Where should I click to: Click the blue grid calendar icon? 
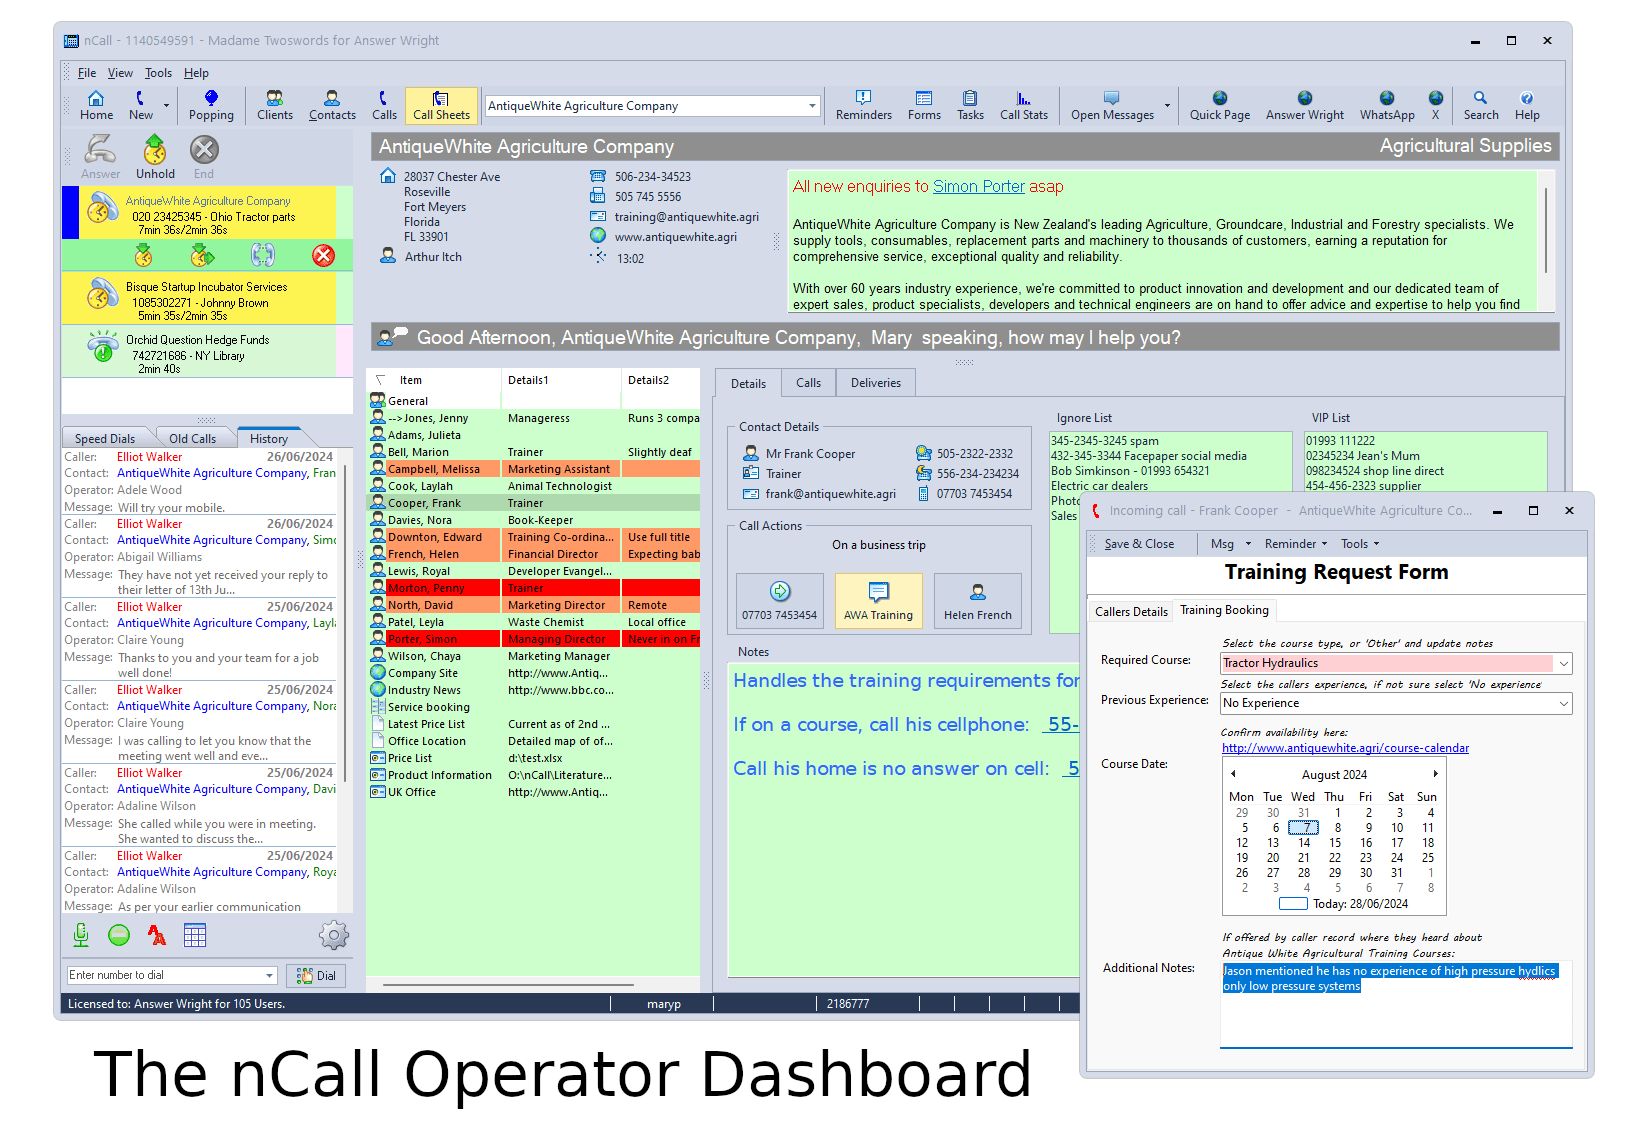point(195,935)
